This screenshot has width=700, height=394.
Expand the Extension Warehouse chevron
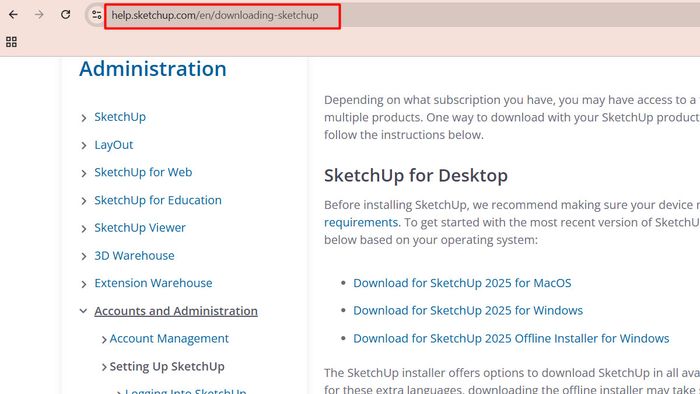point(83,284)
